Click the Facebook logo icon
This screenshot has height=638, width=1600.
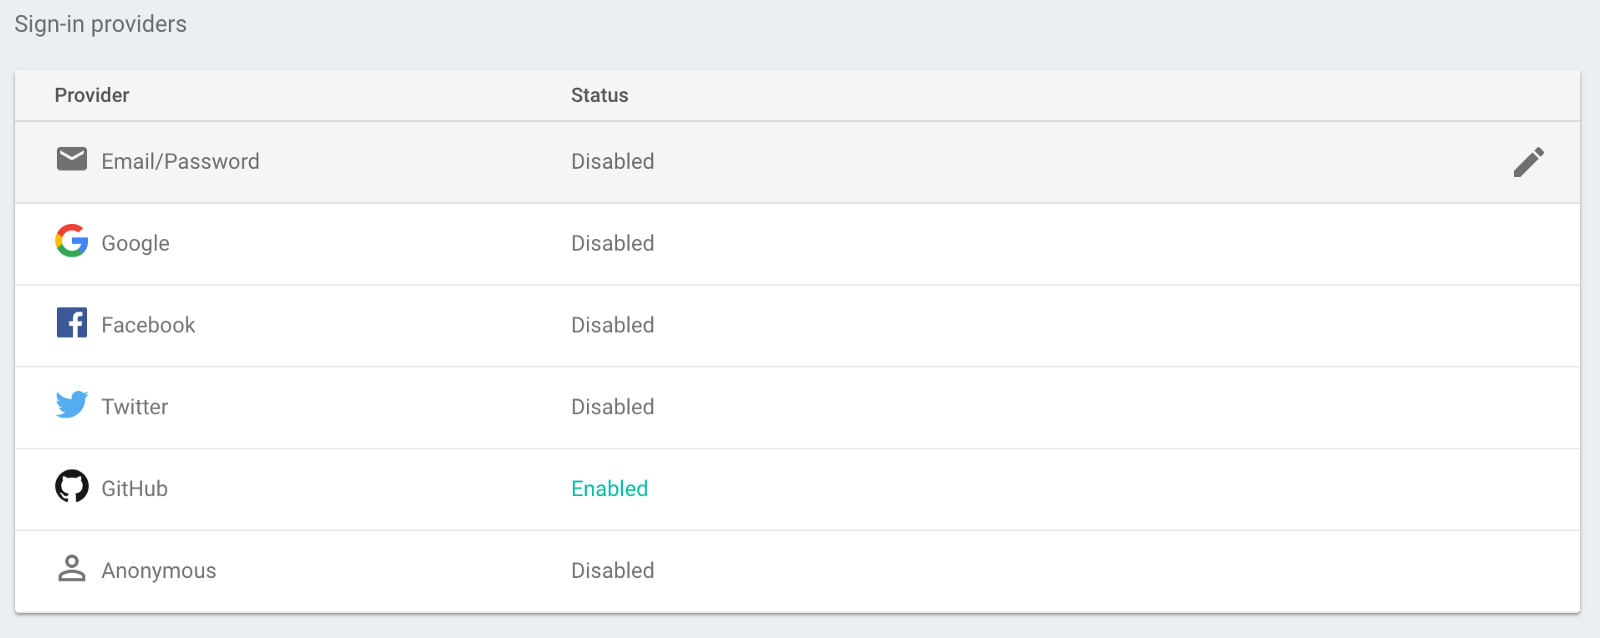[72, 323]
